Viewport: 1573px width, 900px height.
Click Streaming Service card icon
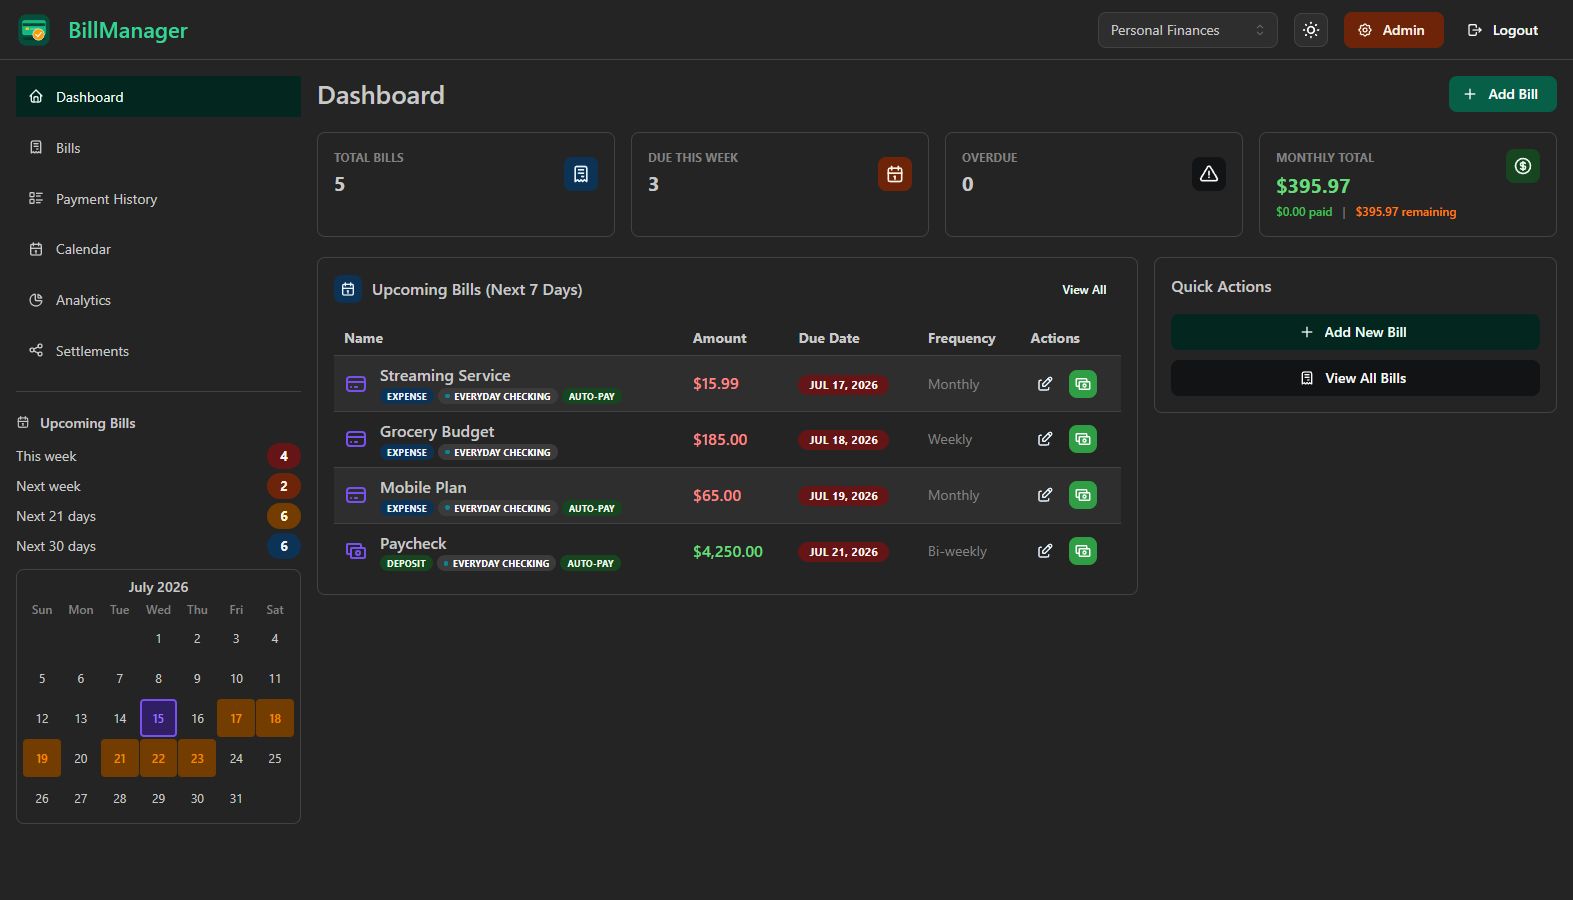click(356, 384)
